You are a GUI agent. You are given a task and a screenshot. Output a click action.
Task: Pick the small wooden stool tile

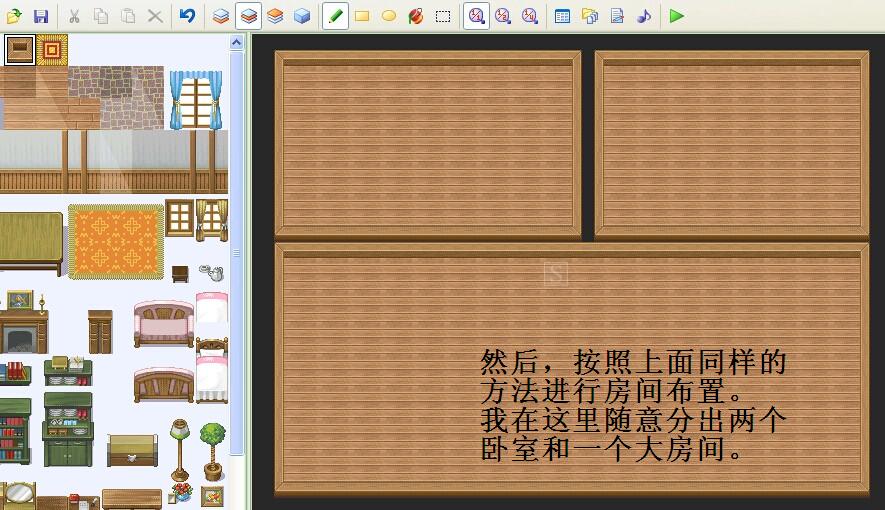(x=180, y=274)
